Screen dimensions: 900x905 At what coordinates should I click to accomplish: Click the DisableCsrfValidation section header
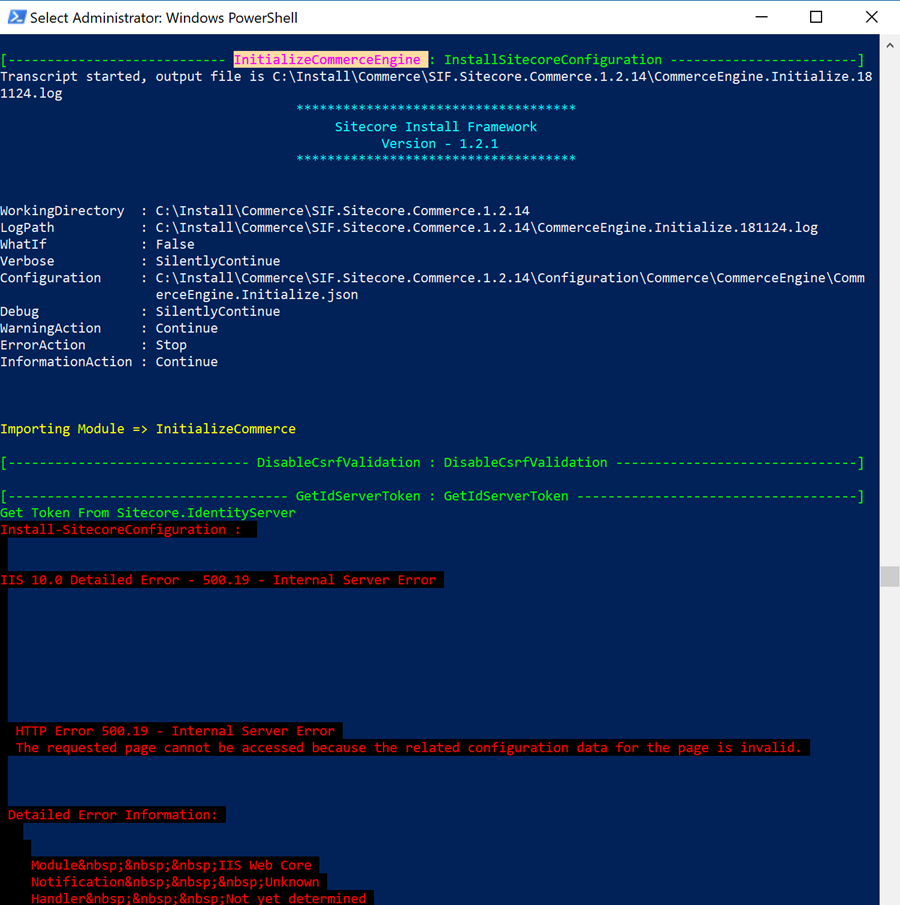[x=432, y=462]
